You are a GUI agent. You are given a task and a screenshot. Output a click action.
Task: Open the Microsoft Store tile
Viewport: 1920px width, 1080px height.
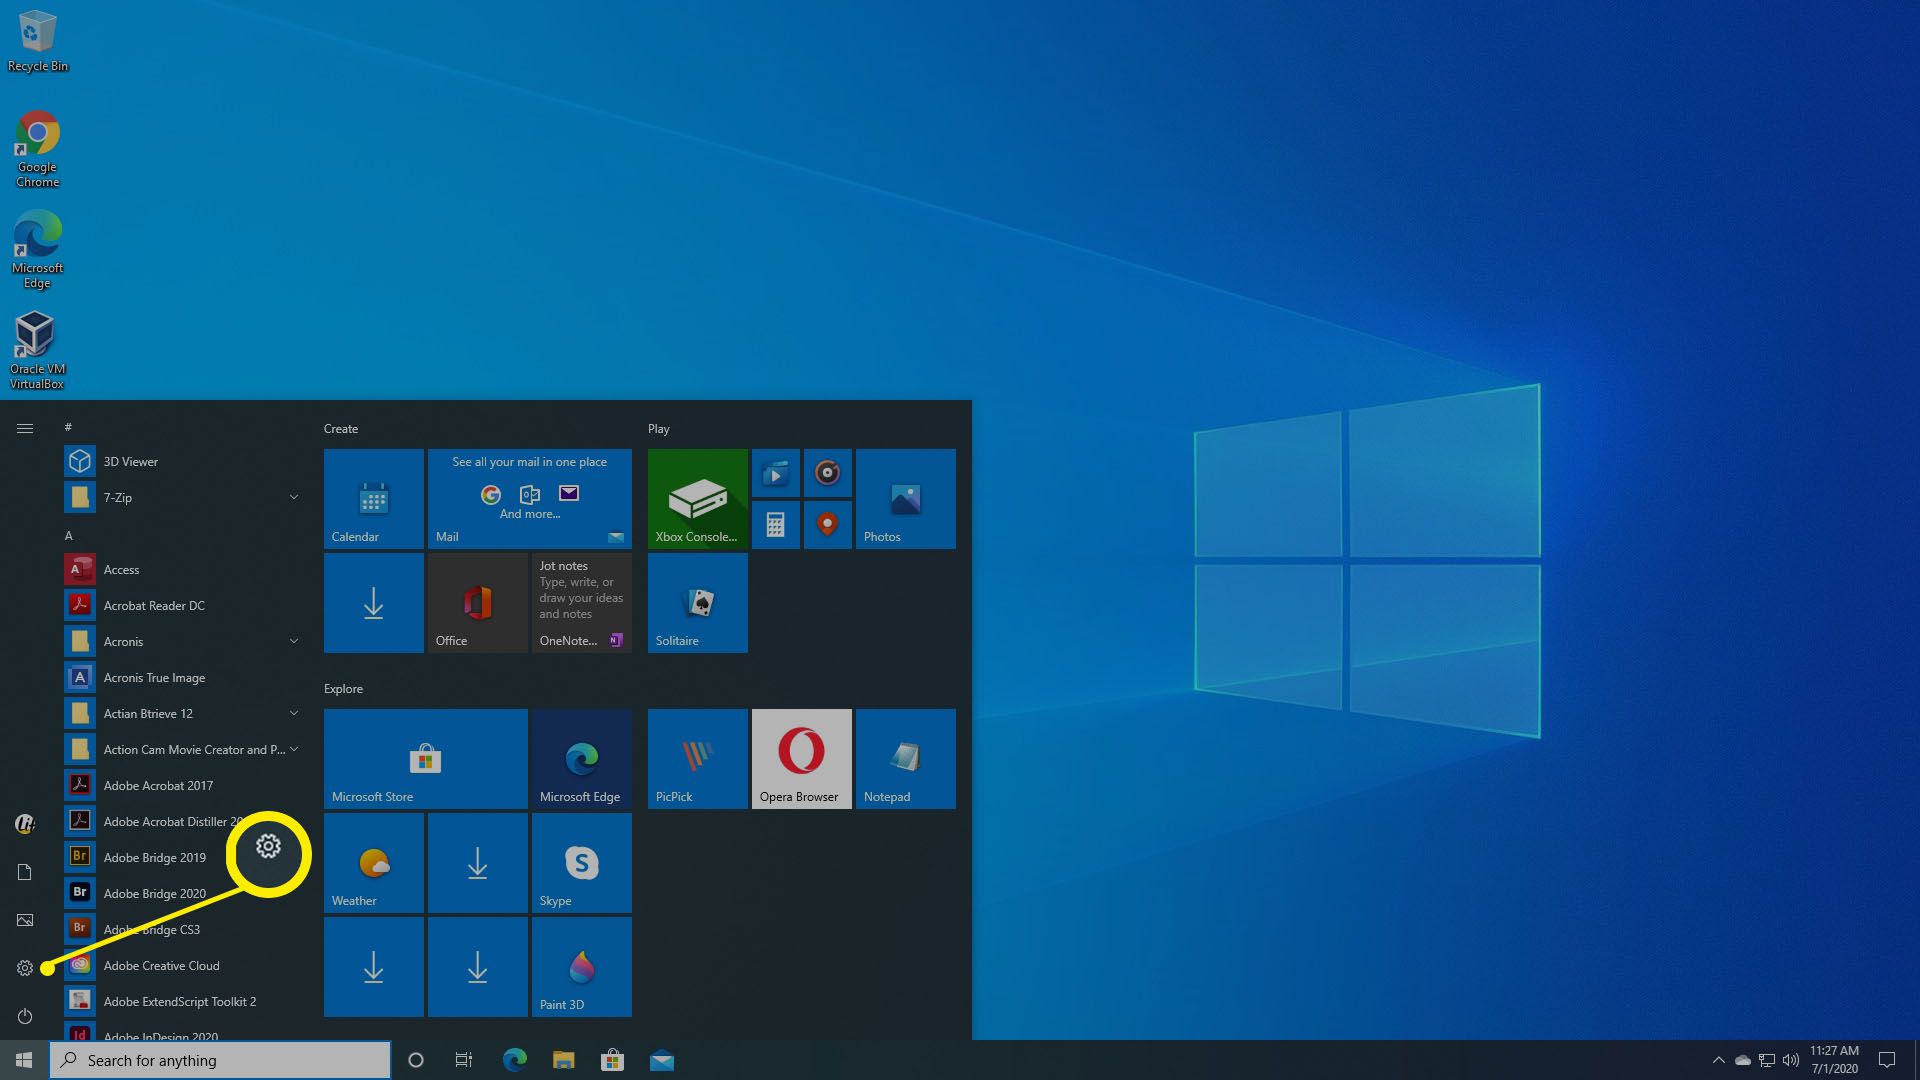pos(425,759)
